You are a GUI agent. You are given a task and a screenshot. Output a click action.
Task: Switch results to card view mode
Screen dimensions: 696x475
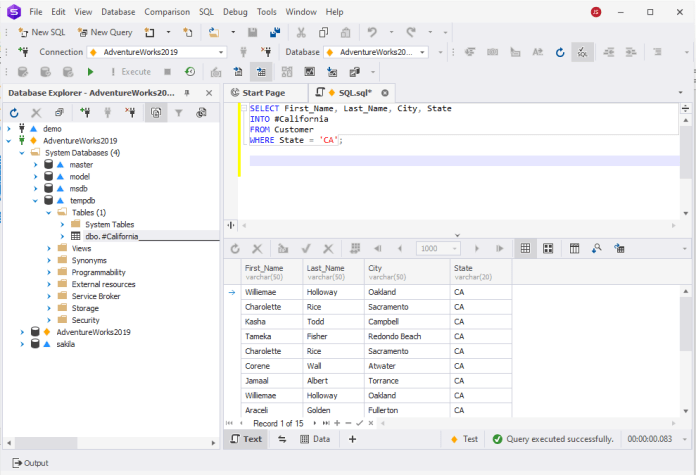point(548,248)
